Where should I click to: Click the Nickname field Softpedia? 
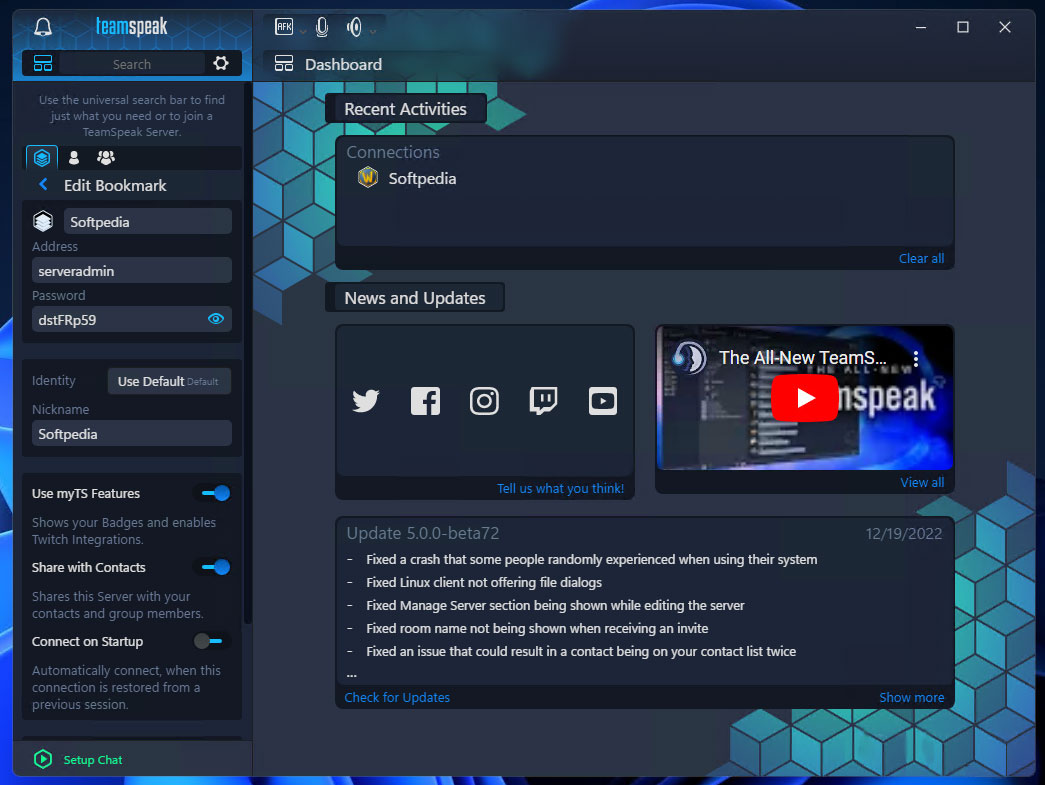(132, 434)
